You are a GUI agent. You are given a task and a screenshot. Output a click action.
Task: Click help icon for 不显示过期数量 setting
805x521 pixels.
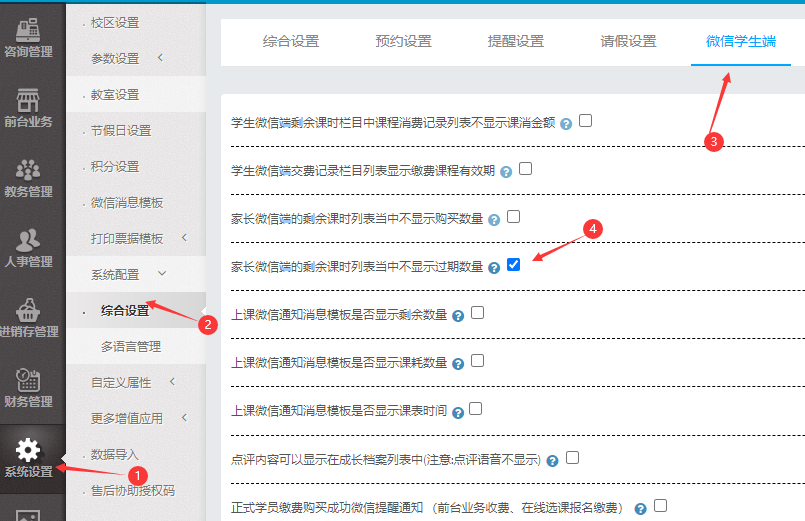point(494,268)
